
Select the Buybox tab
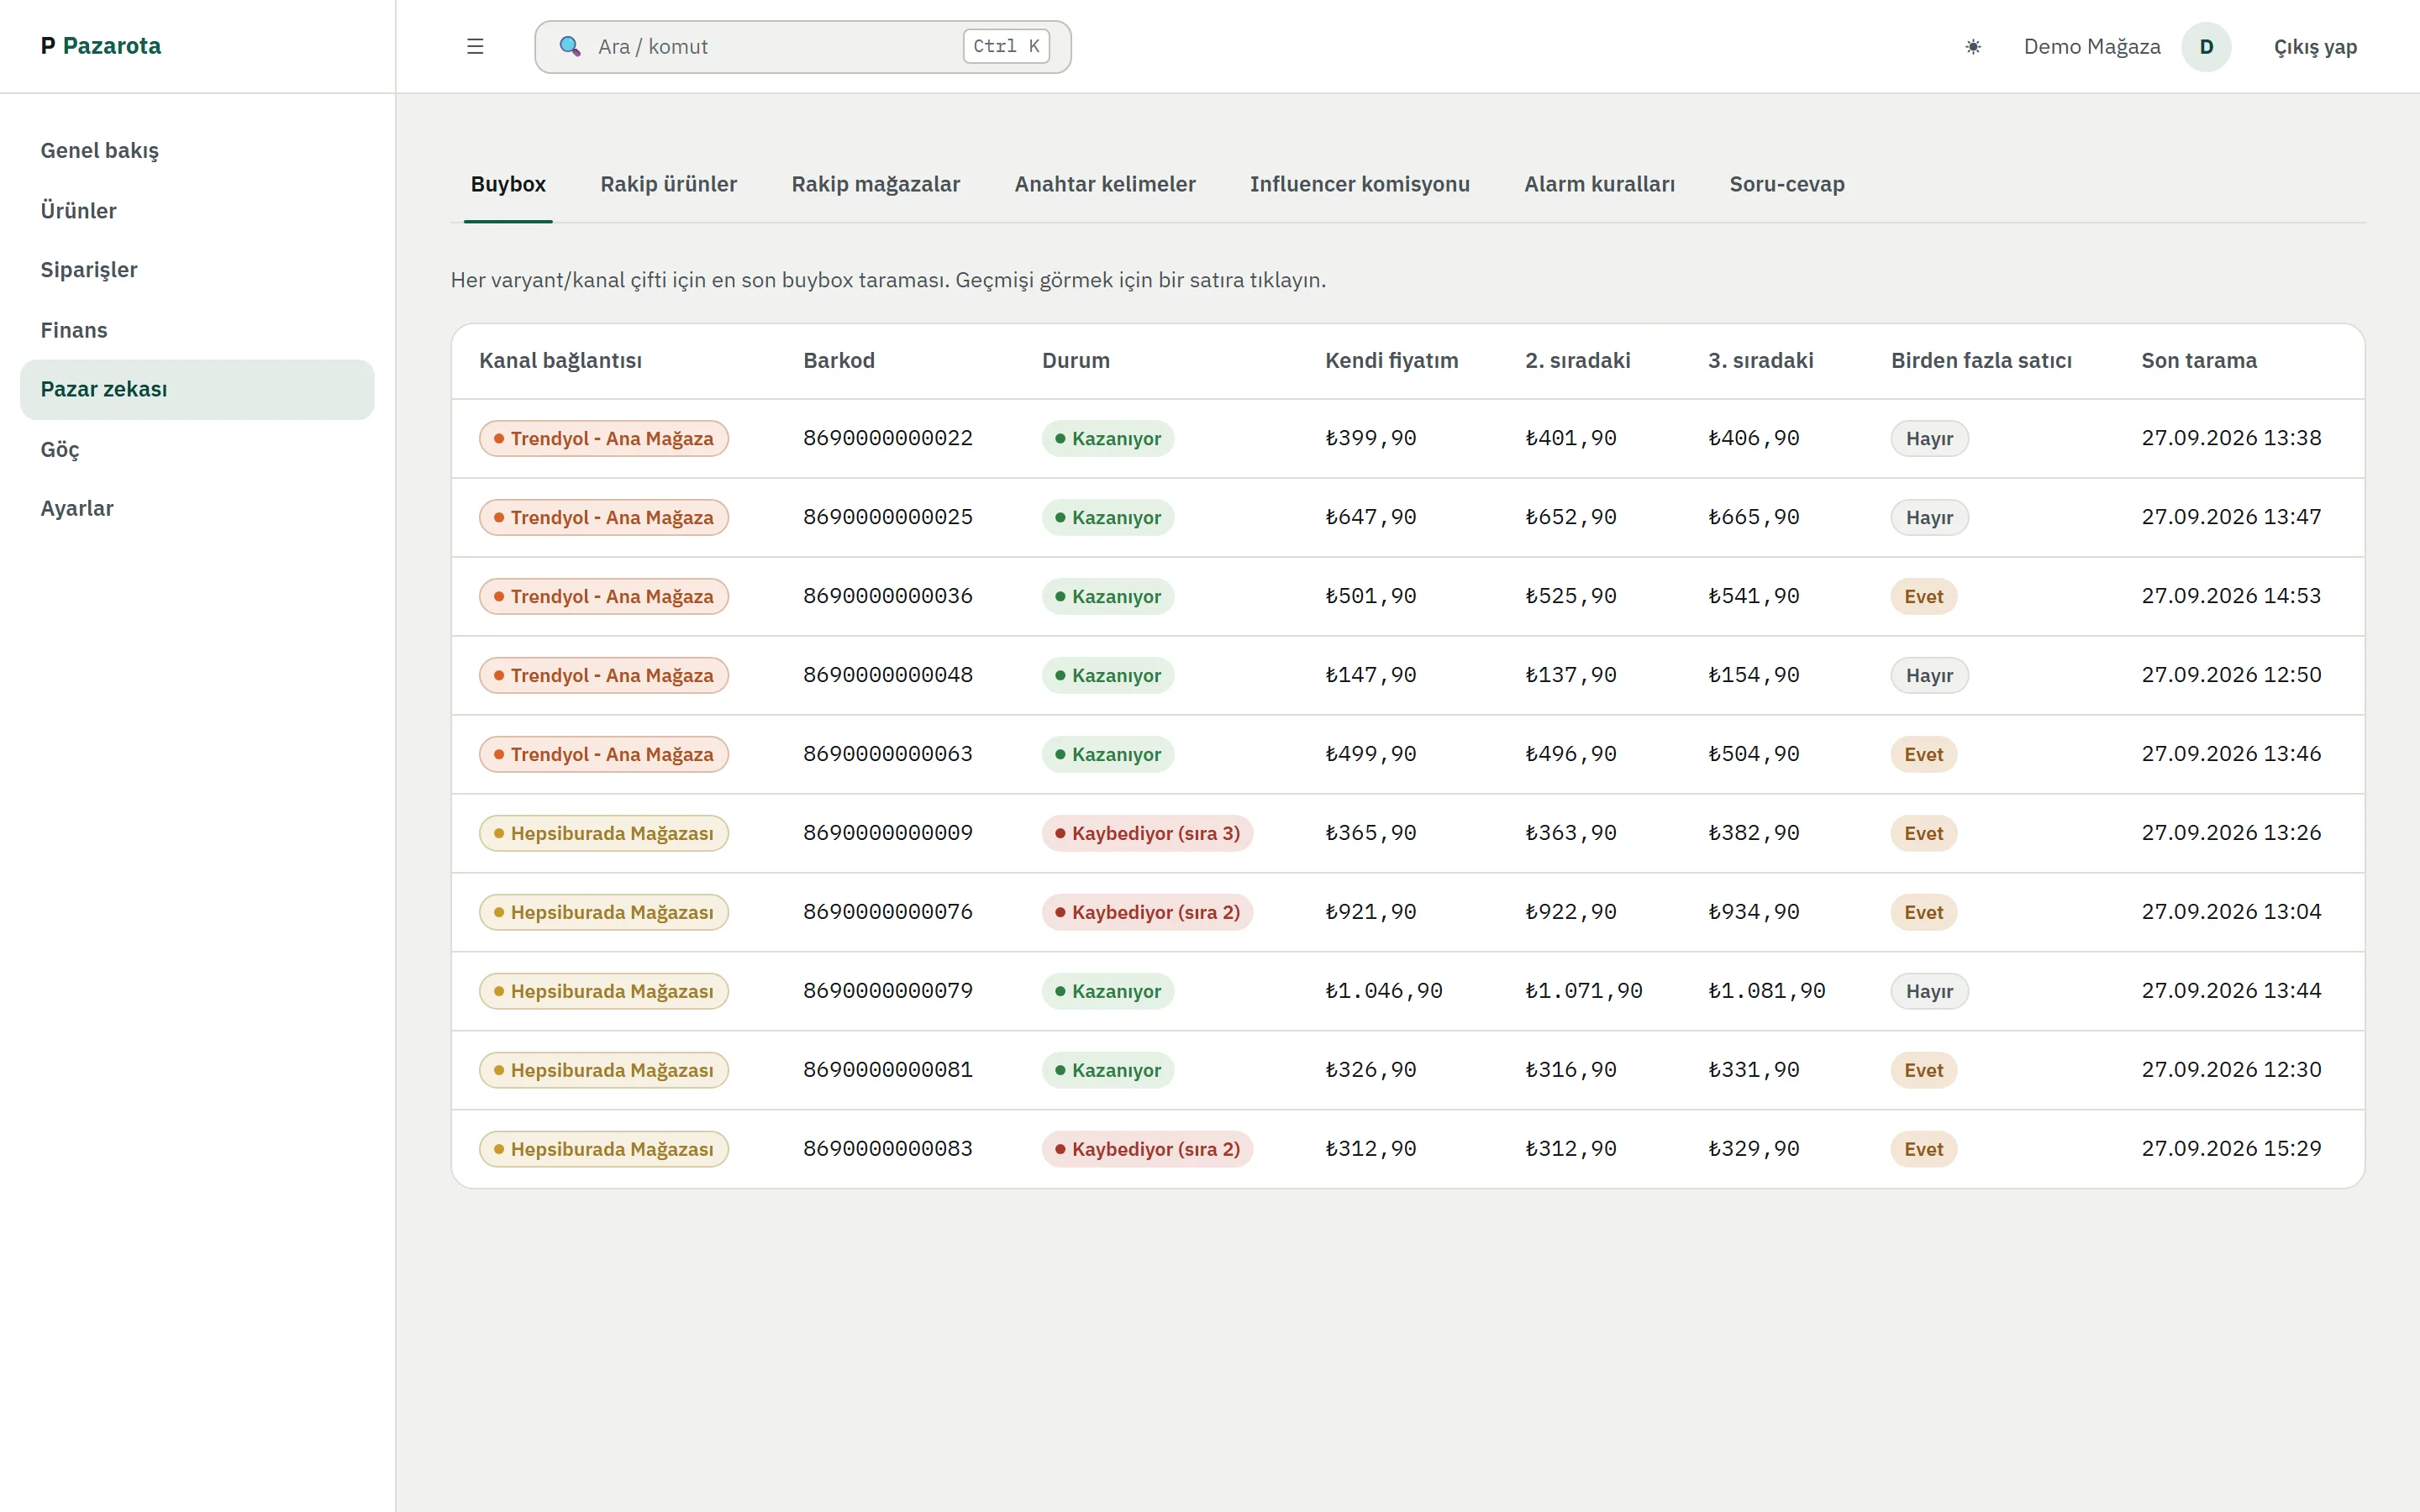tap(508, 184)
